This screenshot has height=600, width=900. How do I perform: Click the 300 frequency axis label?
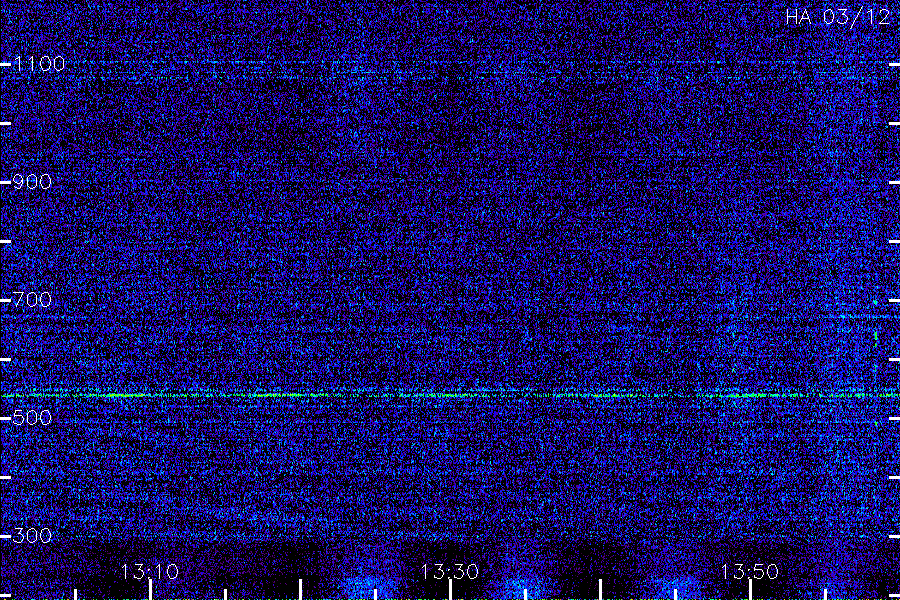(32, 536)
